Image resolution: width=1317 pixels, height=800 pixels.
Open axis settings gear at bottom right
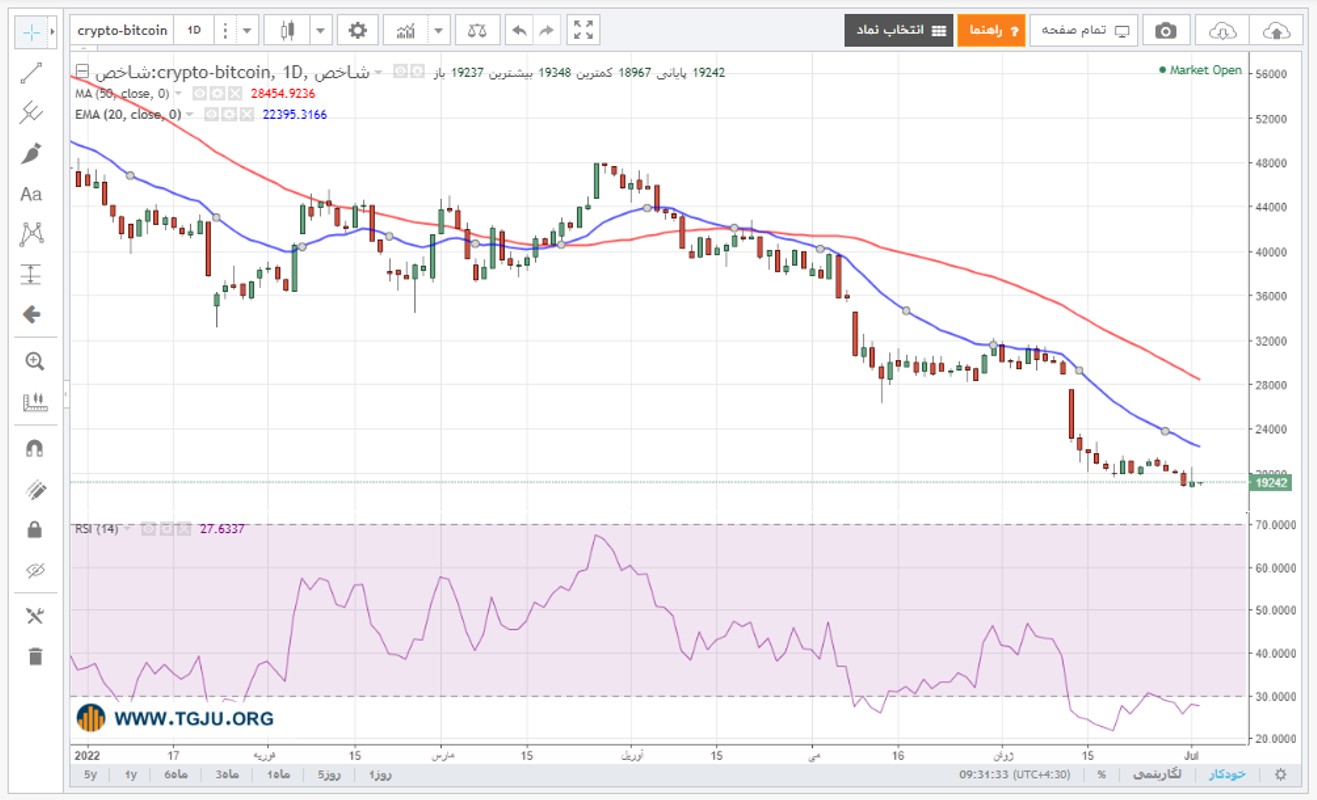pyautogui.click(x=1280, y=775)
